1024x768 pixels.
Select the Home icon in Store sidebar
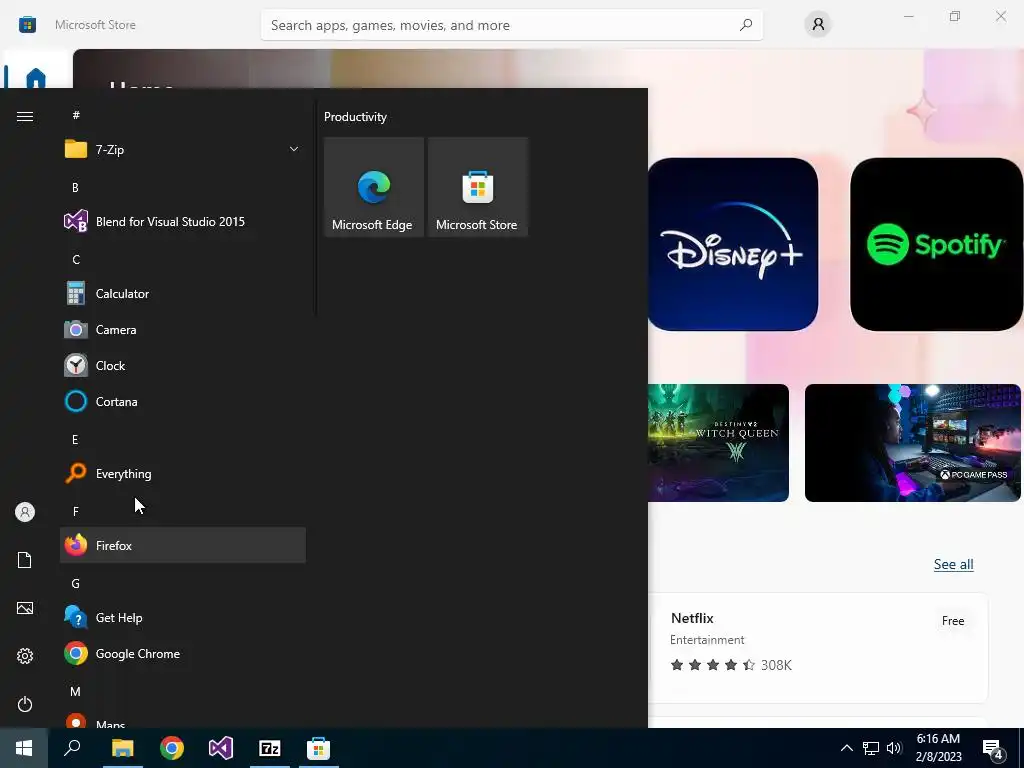point(36,78)
